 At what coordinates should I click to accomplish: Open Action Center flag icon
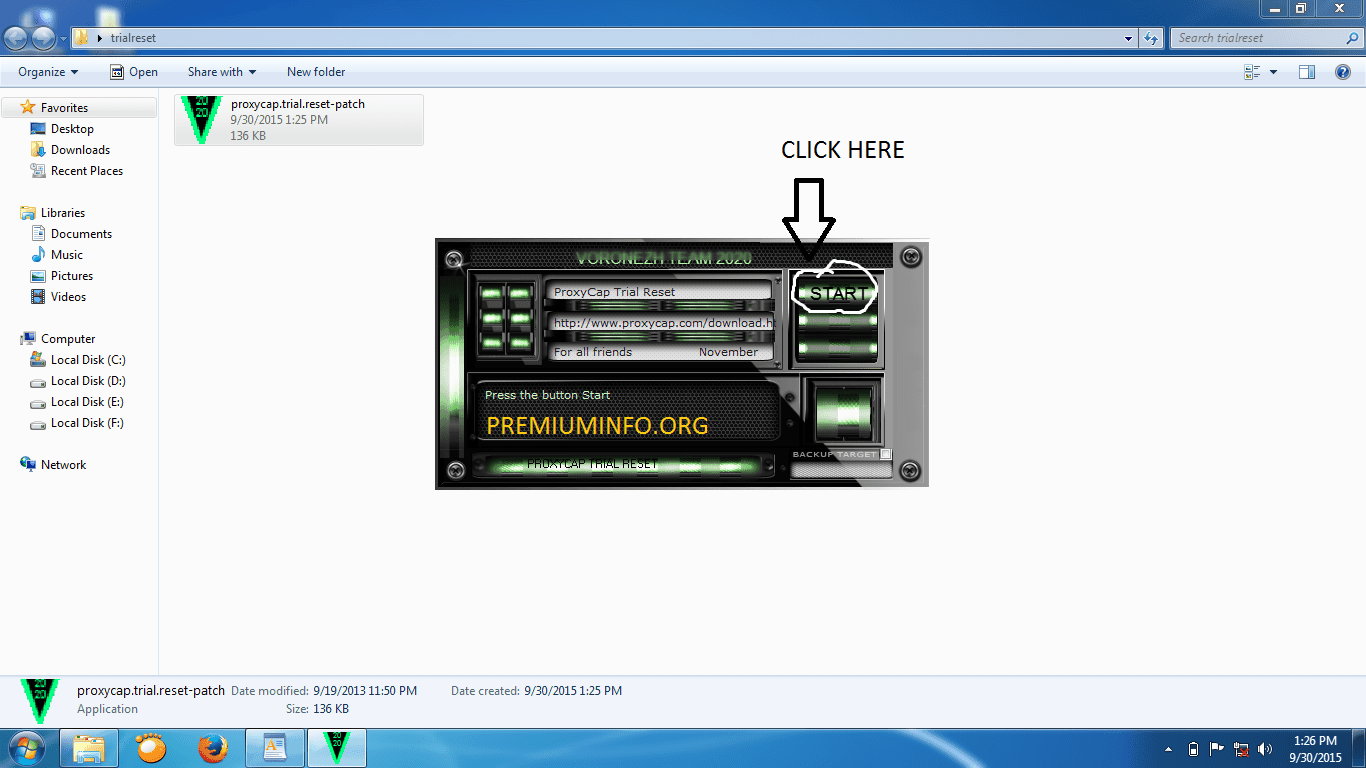click(1217, 749)
